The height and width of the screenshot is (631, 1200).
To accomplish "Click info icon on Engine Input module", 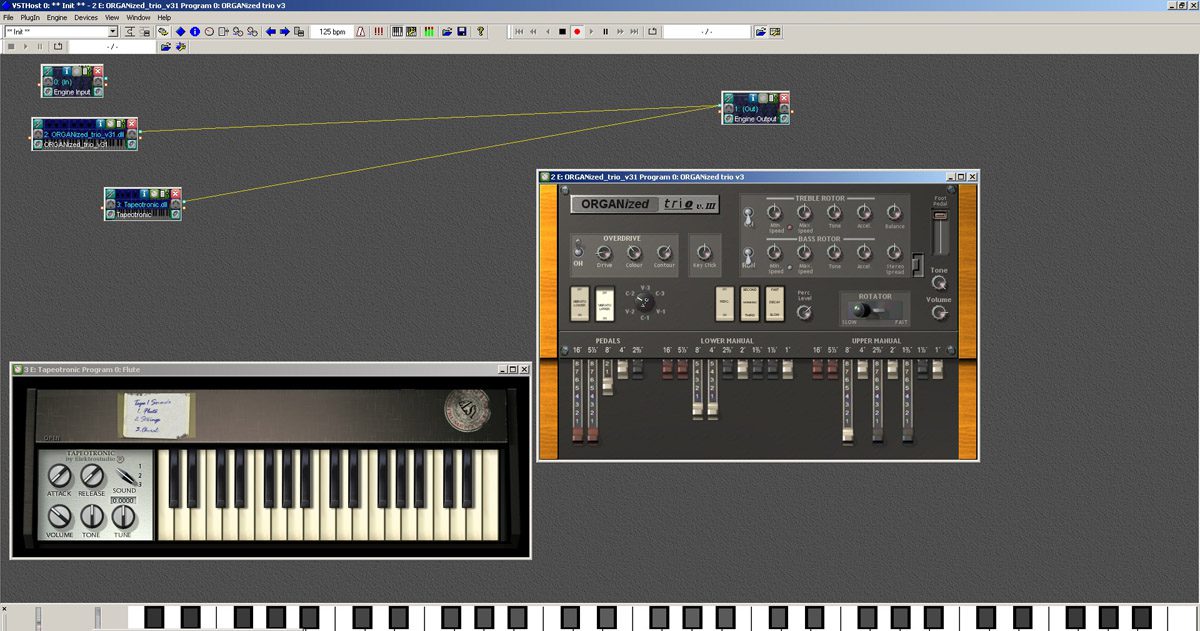I will pyautogui.click(x=66, y=71).
